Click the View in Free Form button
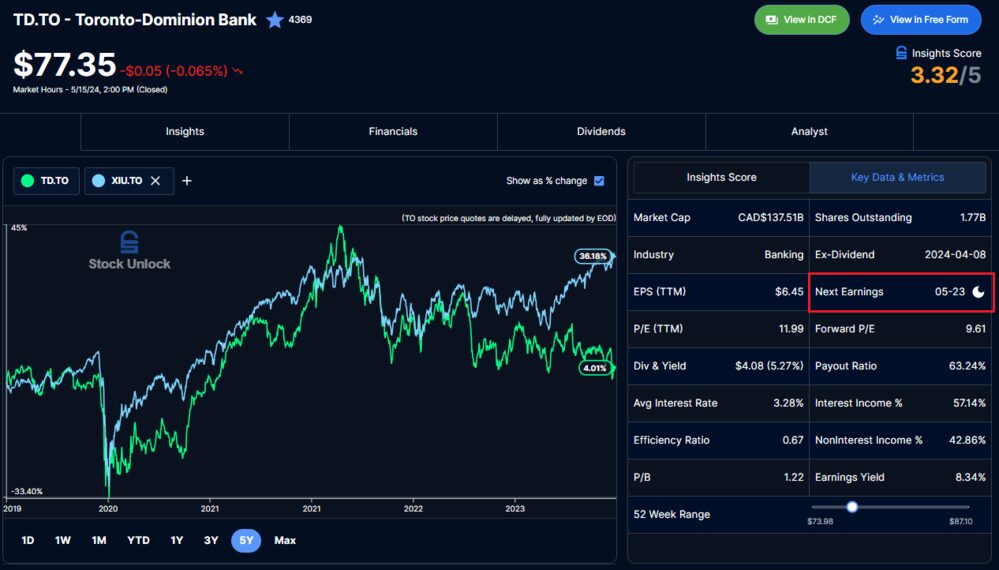The image size is (999, 570). coord(921,20)
